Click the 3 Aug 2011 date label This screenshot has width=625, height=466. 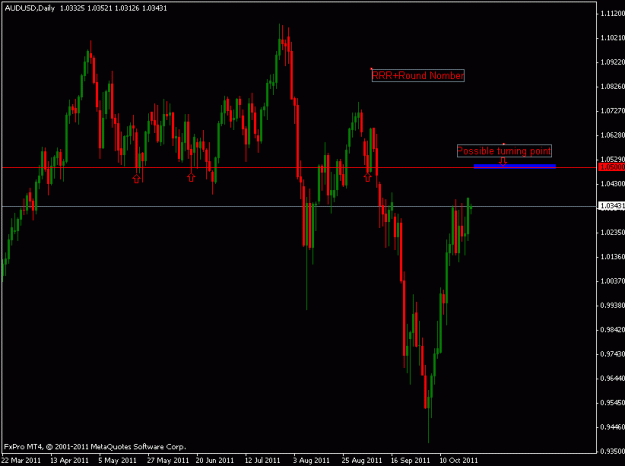311,460
